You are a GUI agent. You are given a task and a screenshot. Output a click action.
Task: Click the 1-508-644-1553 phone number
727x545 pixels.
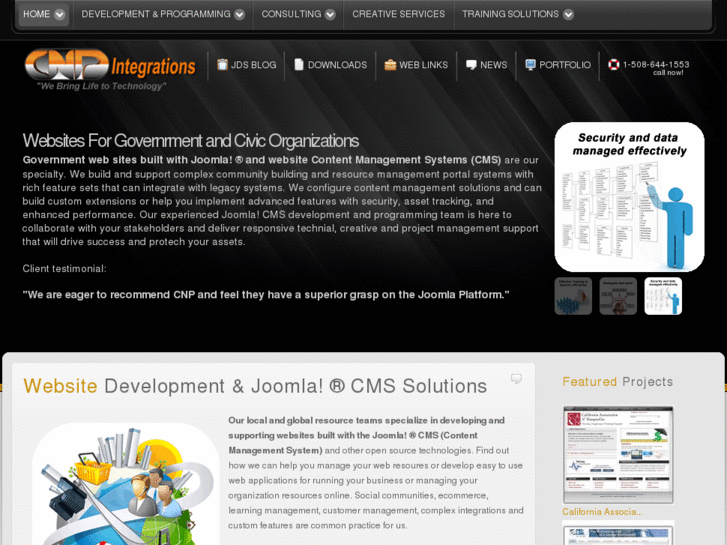click(x=656, y=64)
